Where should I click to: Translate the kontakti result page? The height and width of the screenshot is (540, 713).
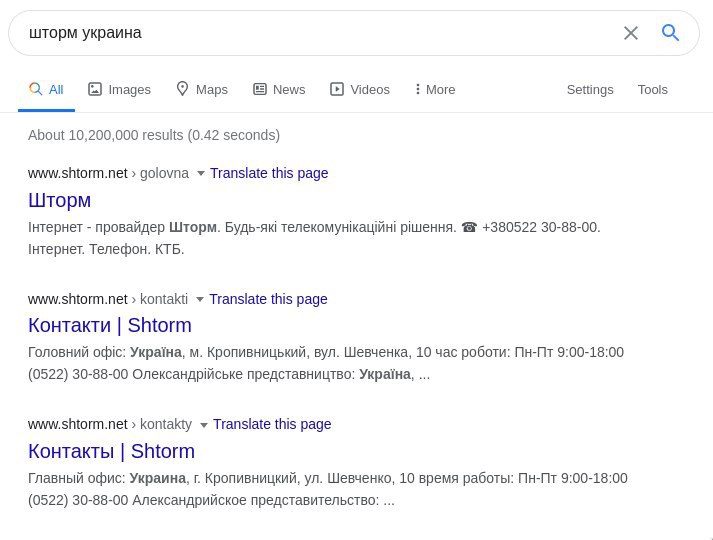268,299
